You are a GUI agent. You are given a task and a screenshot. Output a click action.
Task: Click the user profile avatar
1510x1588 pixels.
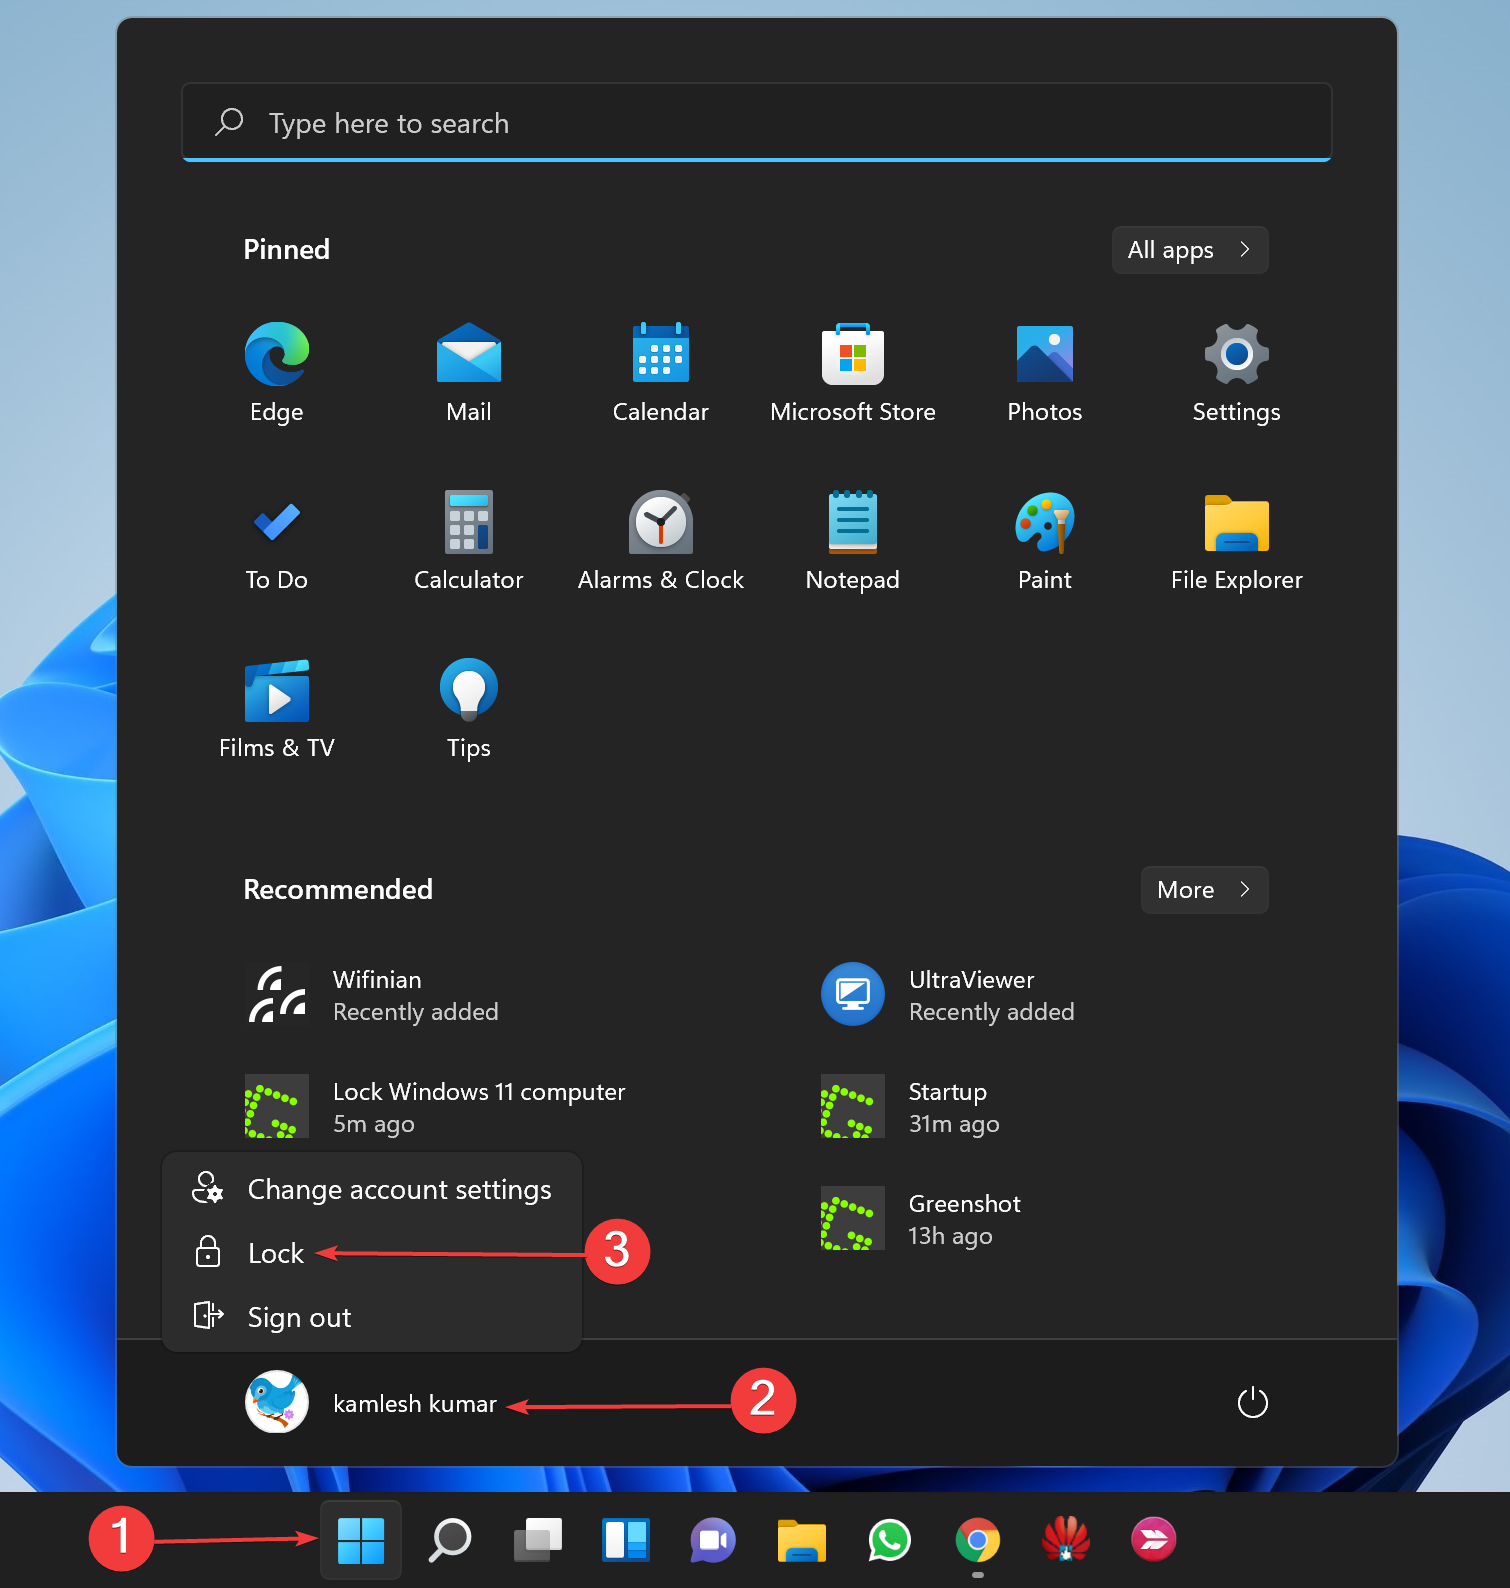pos(277,1402)
